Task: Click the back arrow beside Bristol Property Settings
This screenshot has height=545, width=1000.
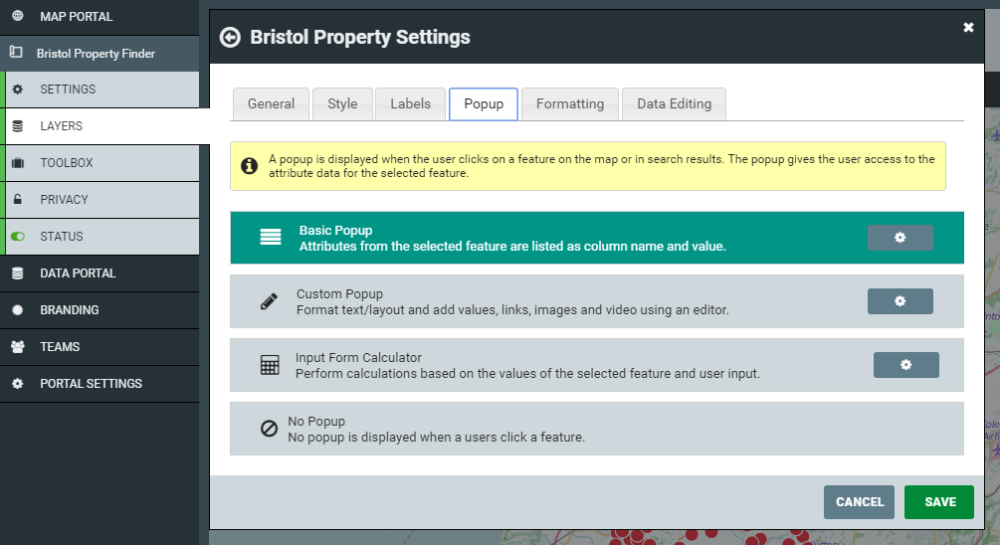Action: (230, 37)
